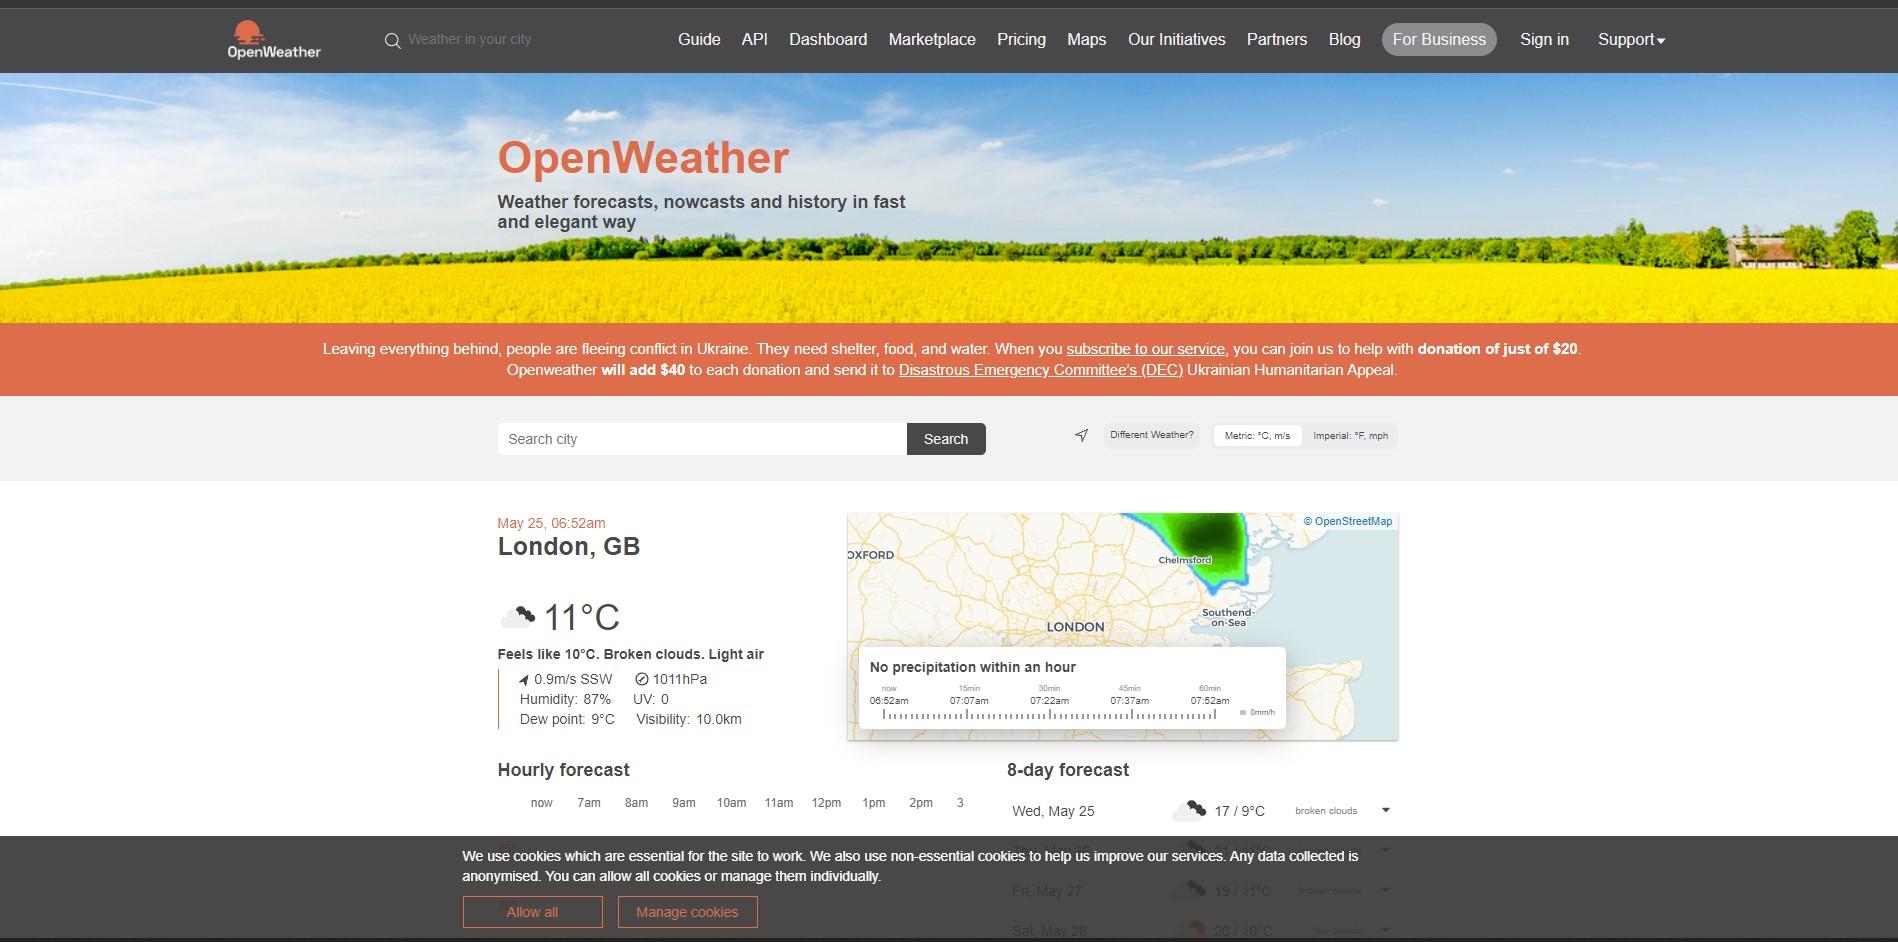Click the Chelmsford label on the map
This screenshot has height=942, width=1898.
1185,560
